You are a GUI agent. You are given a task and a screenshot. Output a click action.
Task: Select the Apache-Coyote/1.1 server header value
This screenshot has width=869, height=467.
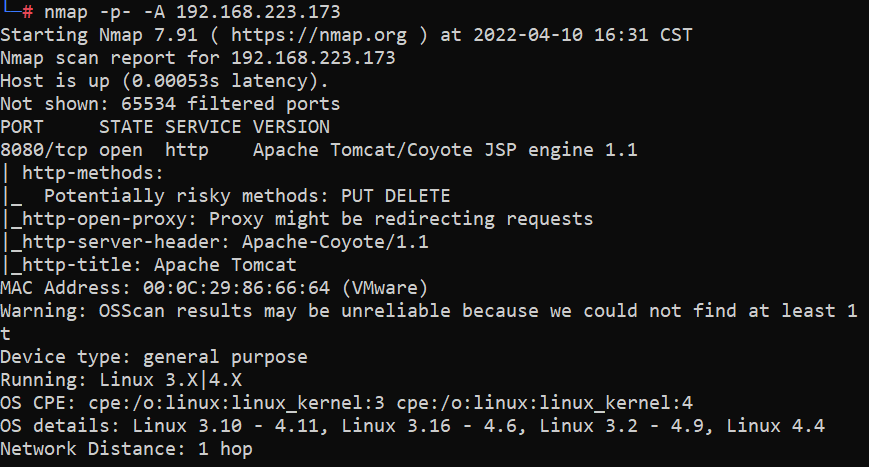pyautogui.click(x=335, y=242)
